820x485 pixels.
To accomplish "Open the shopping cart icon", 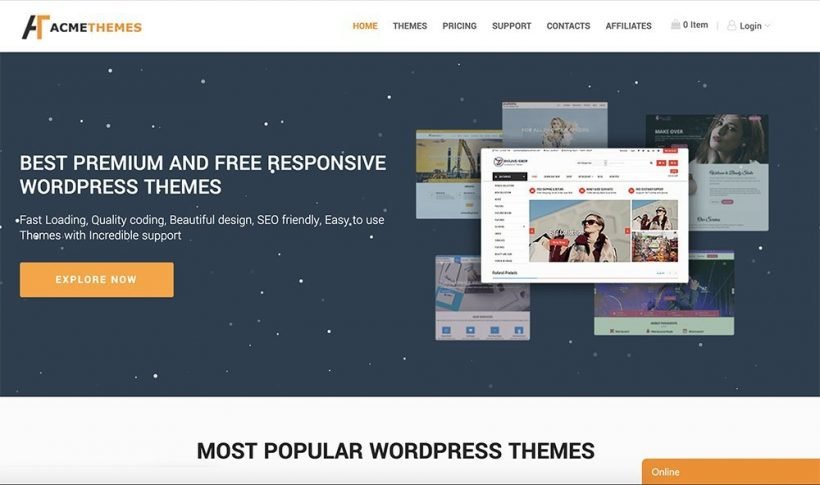I will [x=675, y=25].
